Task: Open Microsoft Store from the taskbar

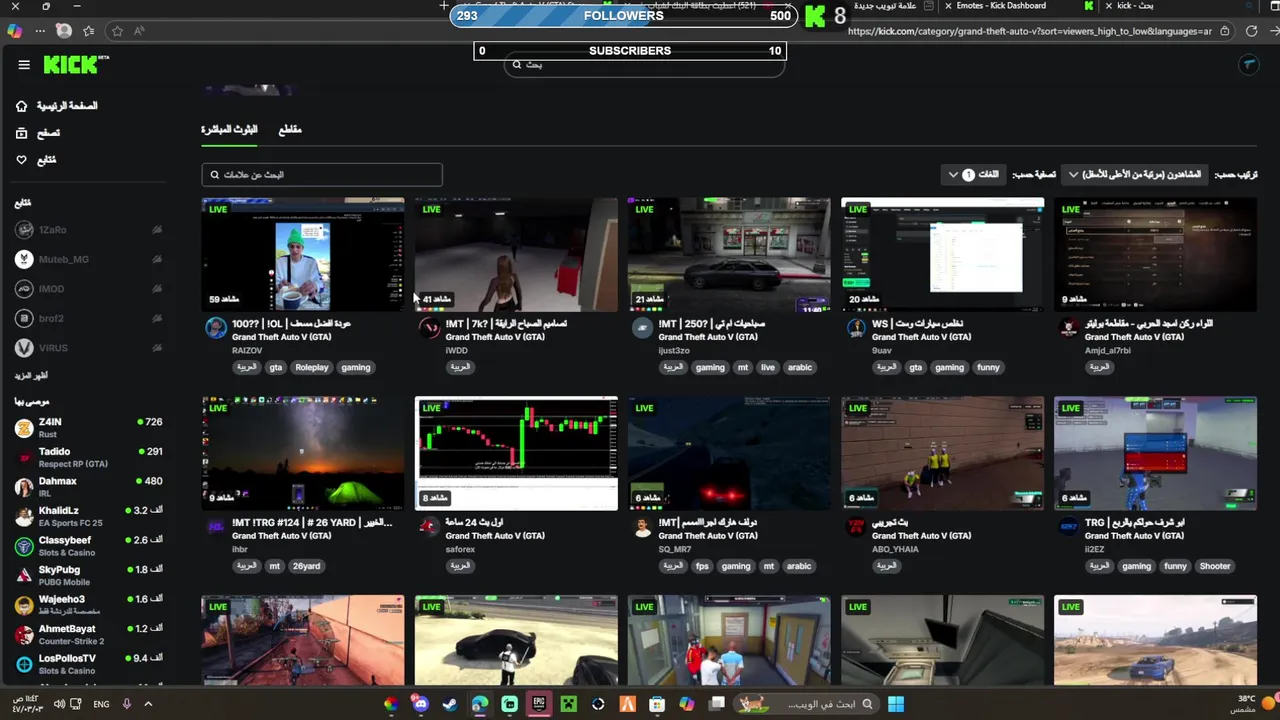Action: (657, 704)
